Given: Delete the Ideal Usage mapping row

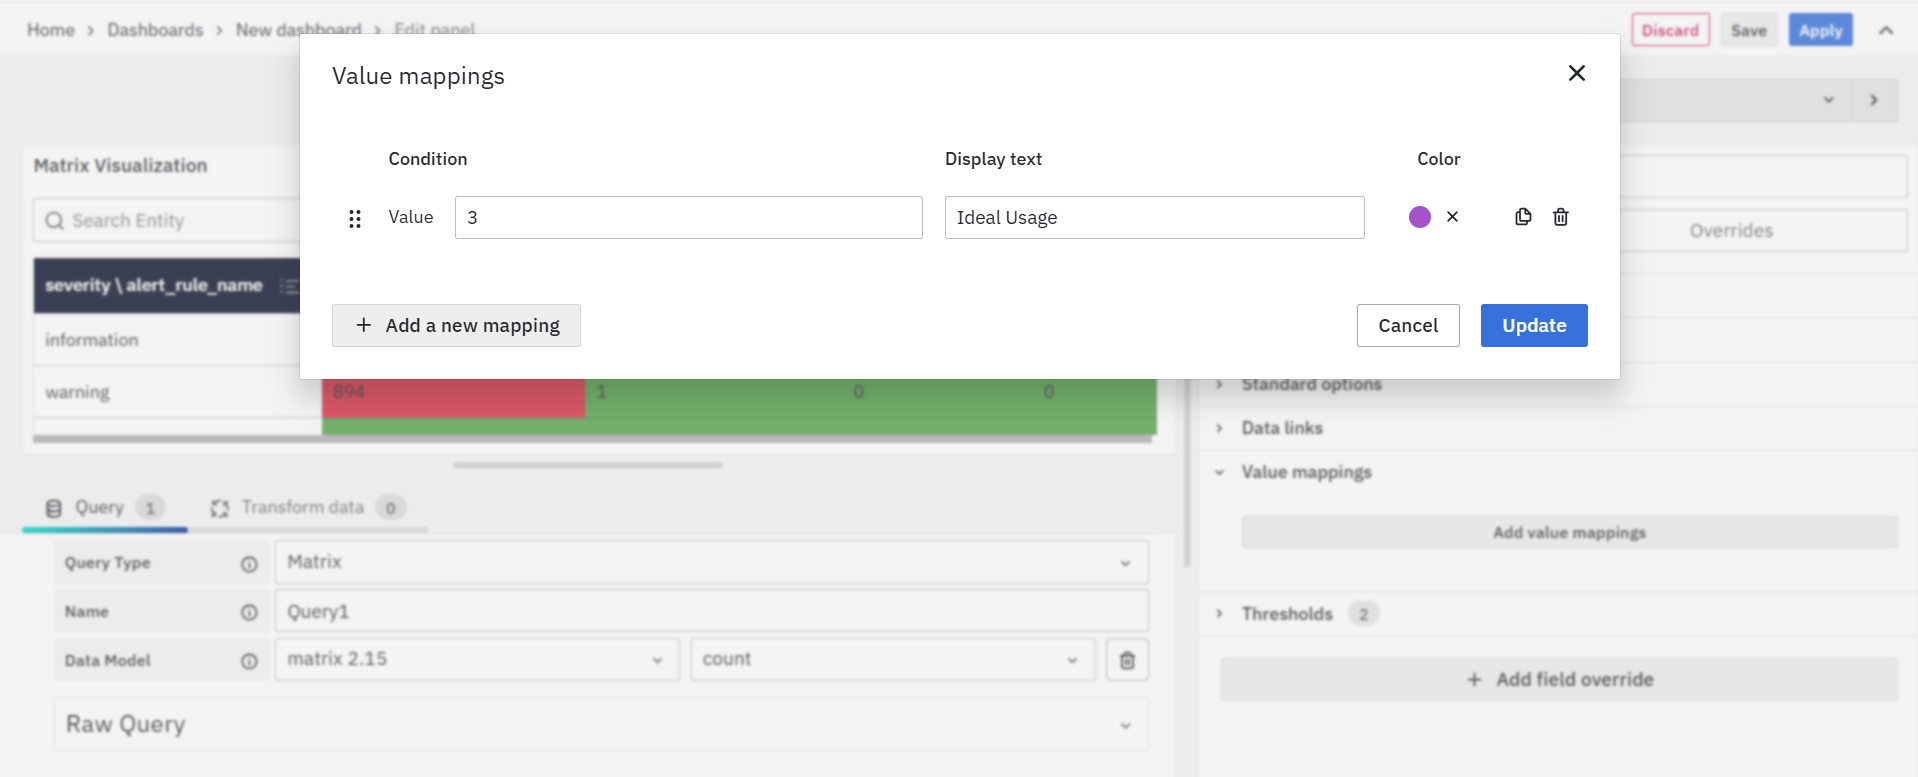Looking at the screenshot, I should tap(1560, 217).
